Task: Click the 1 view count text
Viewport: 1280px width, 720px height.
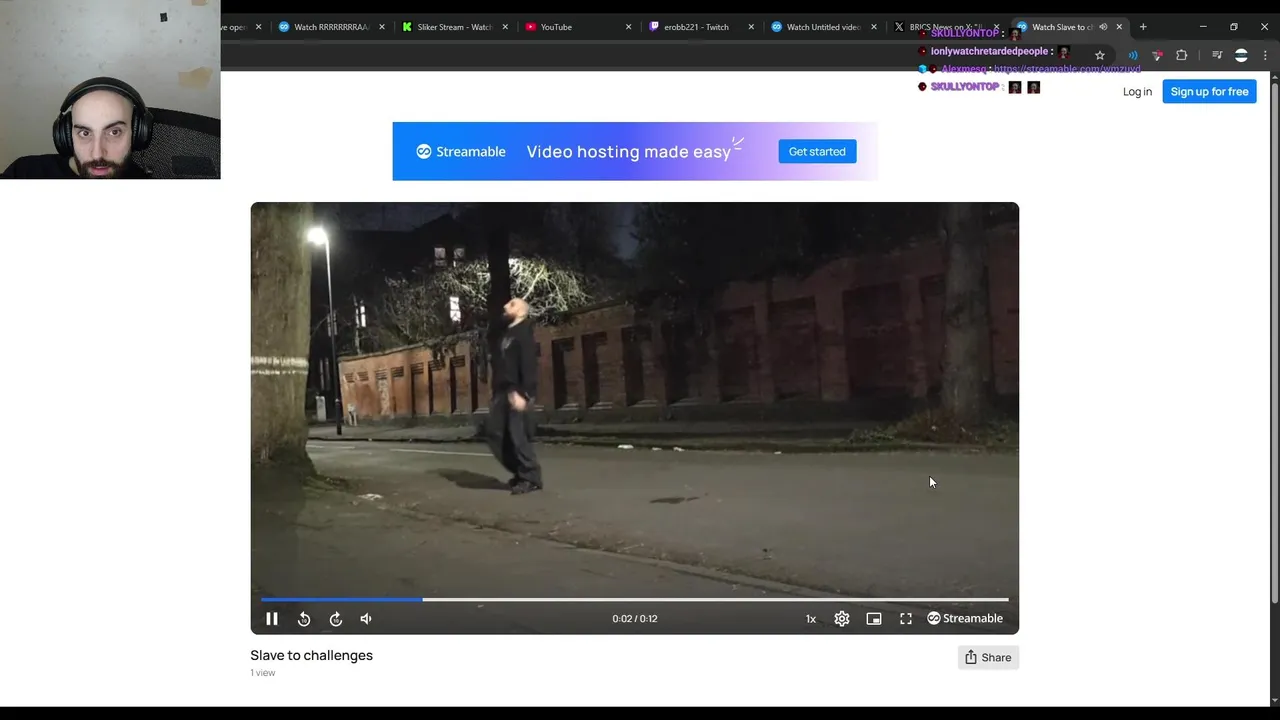Action: (x=262, y=673)
